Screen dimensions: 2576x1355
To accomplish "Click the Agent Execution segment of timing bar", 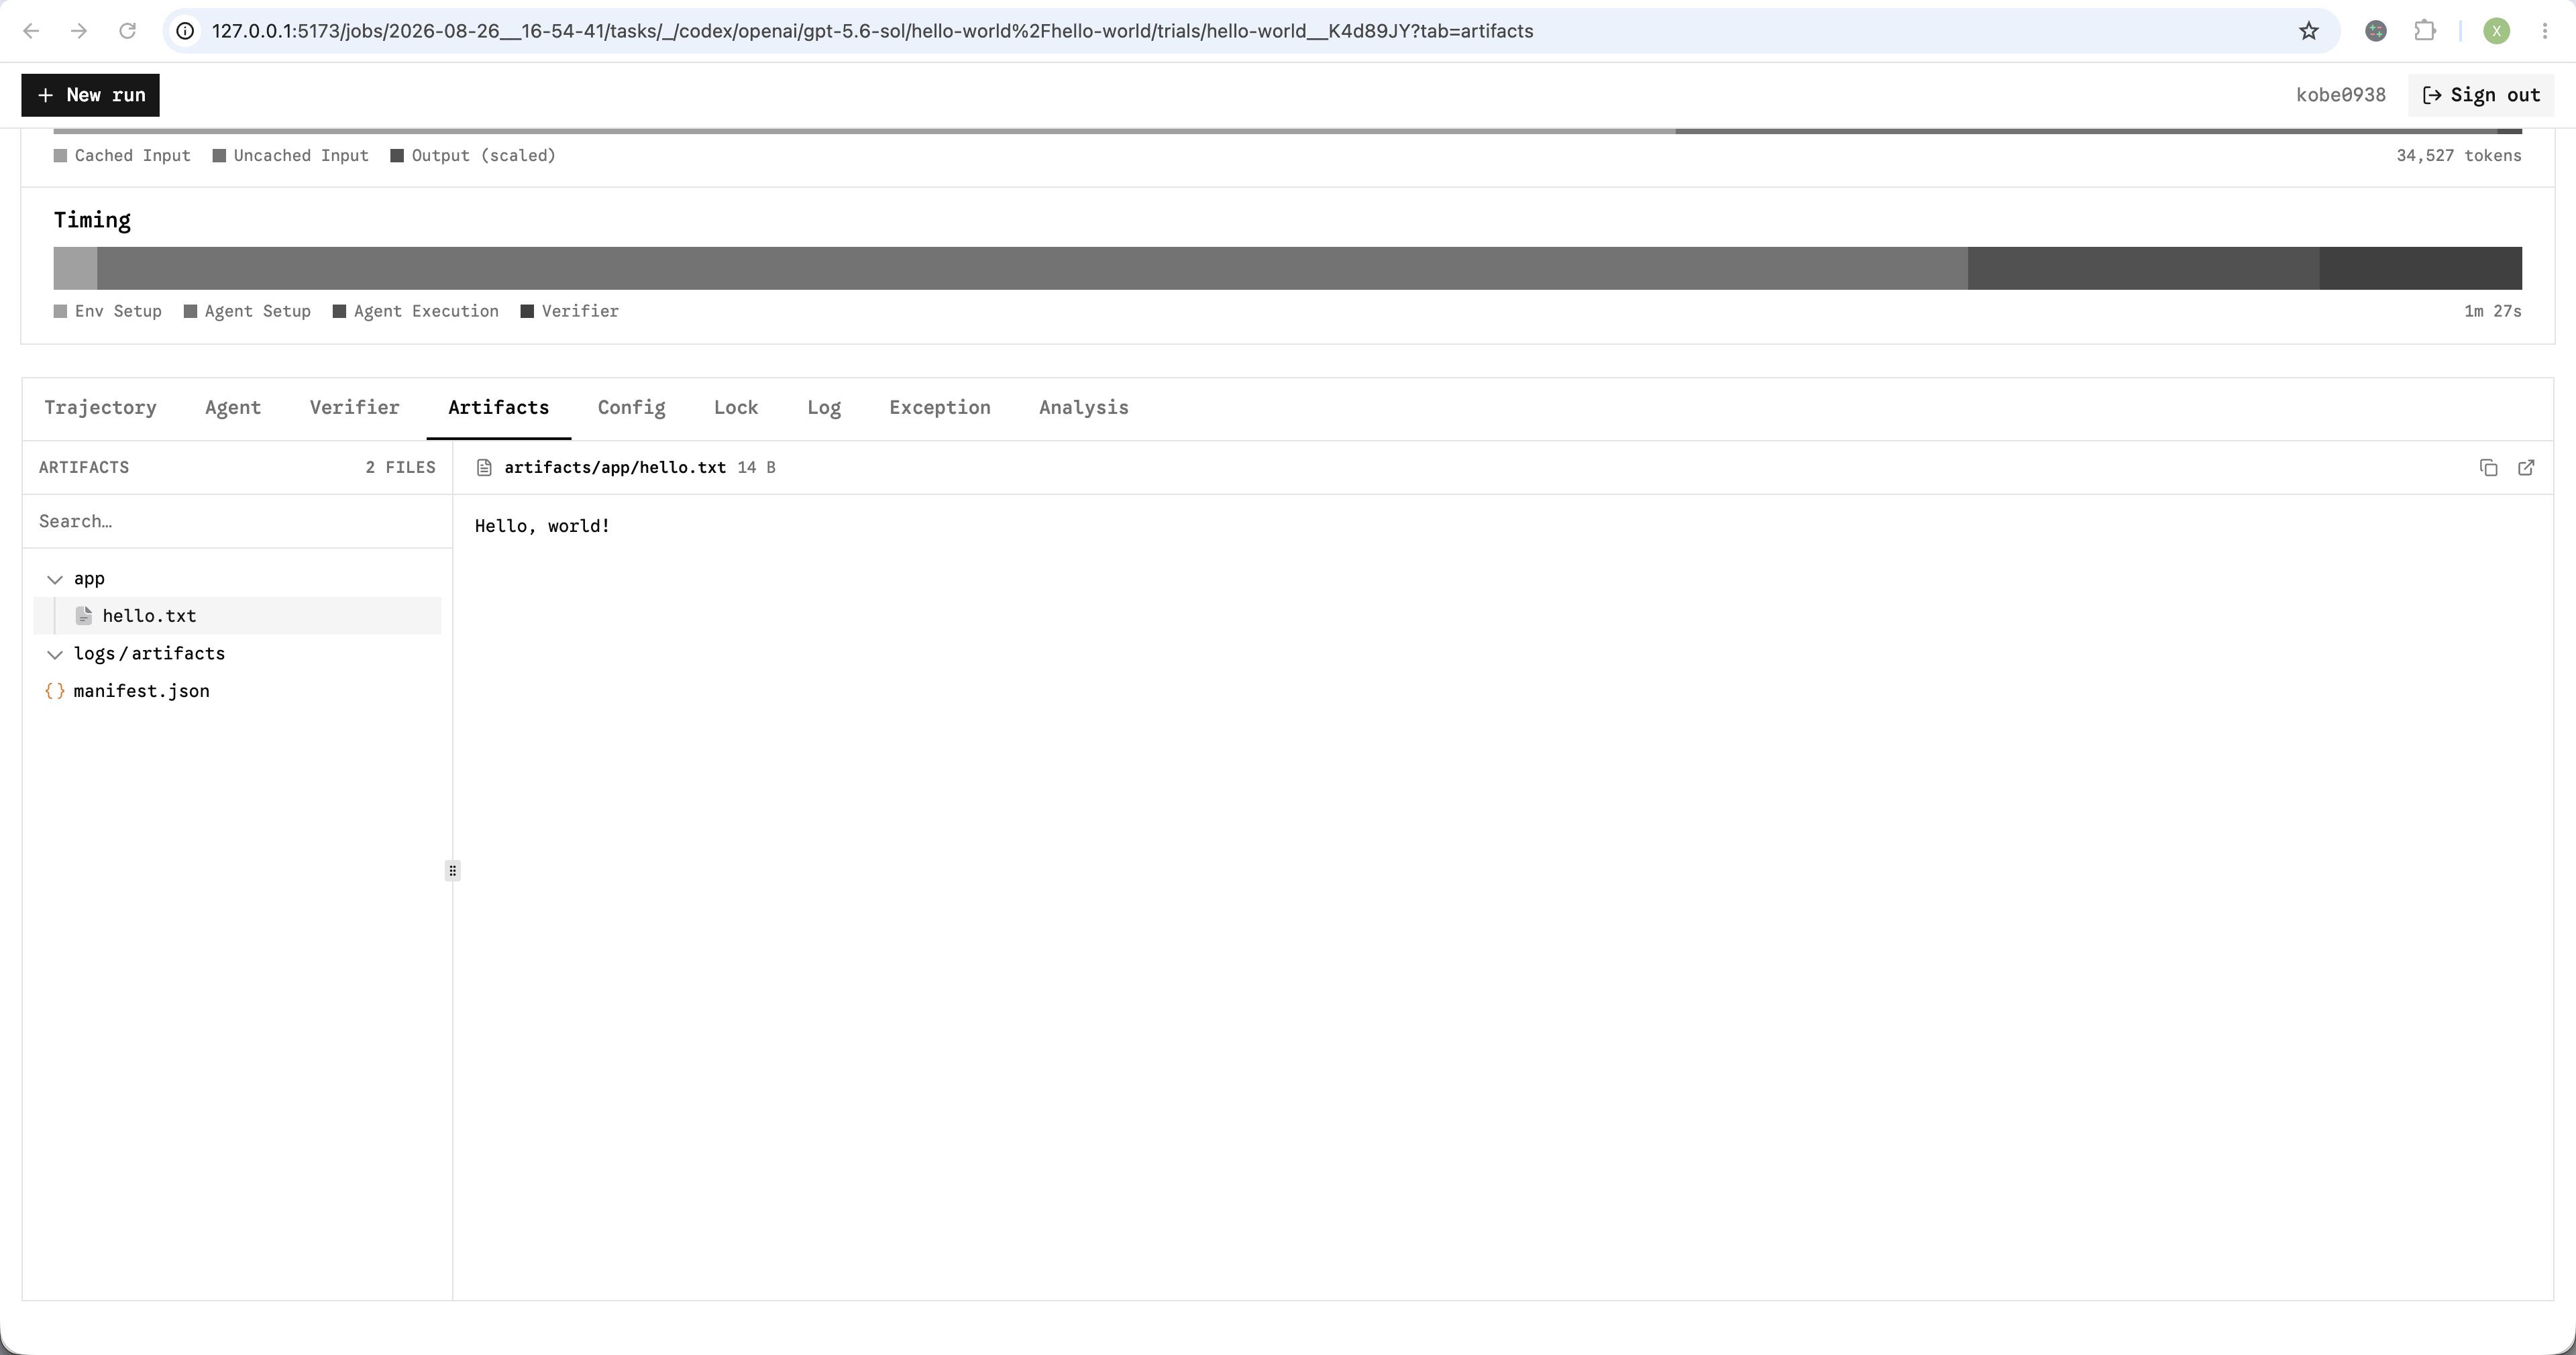I will [x=2143, y=268].
